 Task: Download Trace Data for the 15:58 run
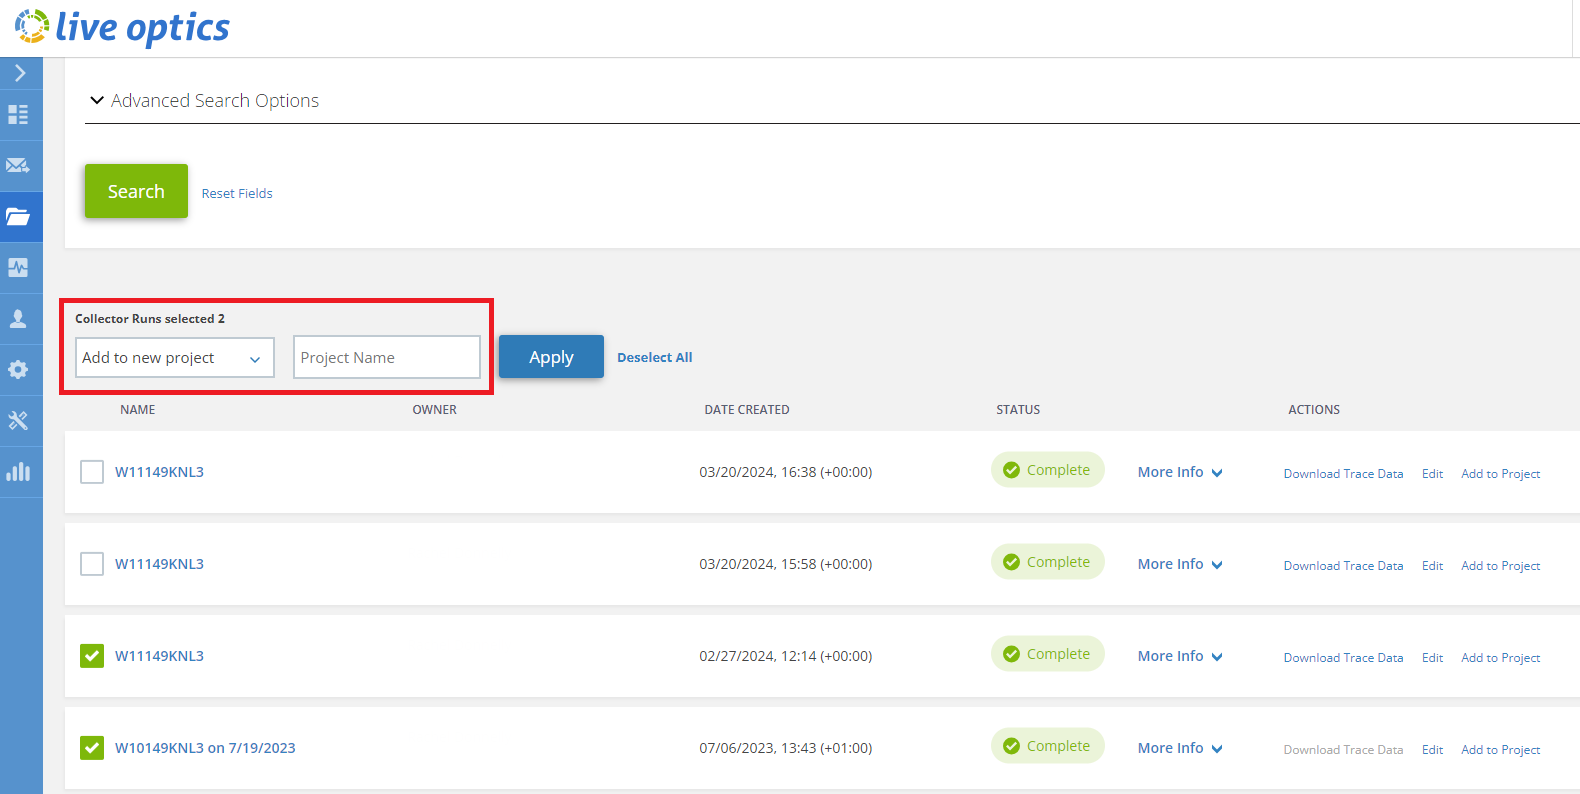(1343, 566)
